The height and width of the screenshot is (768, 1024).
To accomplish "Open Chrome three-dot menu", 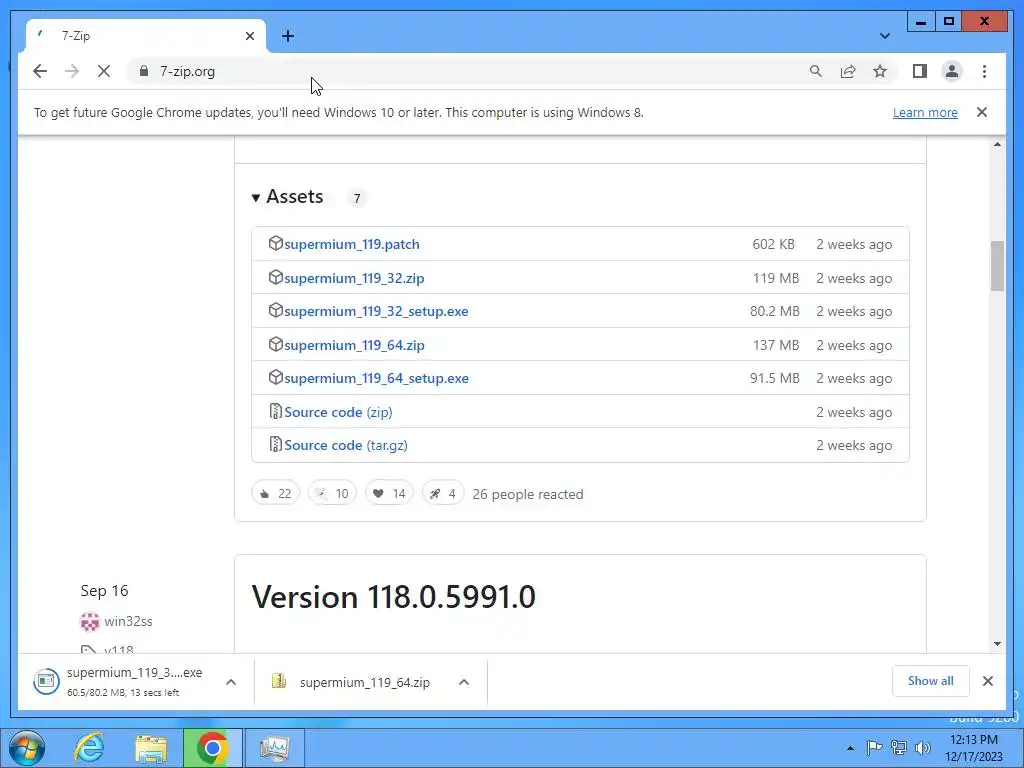I will click(x=984, y=71).
